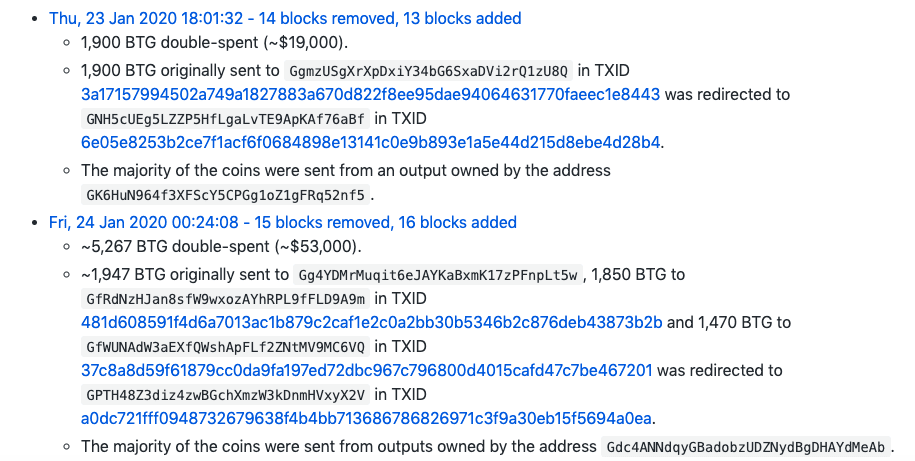Open TXID link starting with 3a17157994502a
Image resolution: width=915 pixels, height=461 pixels.
click(x=370, y=95)
